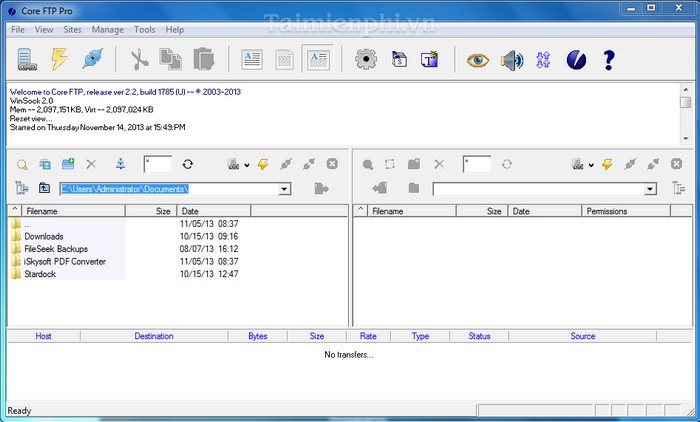The height and width of the screenshot is (422, 700).
Task: Expand the remote path dropdown
Action: coord(650,189)
